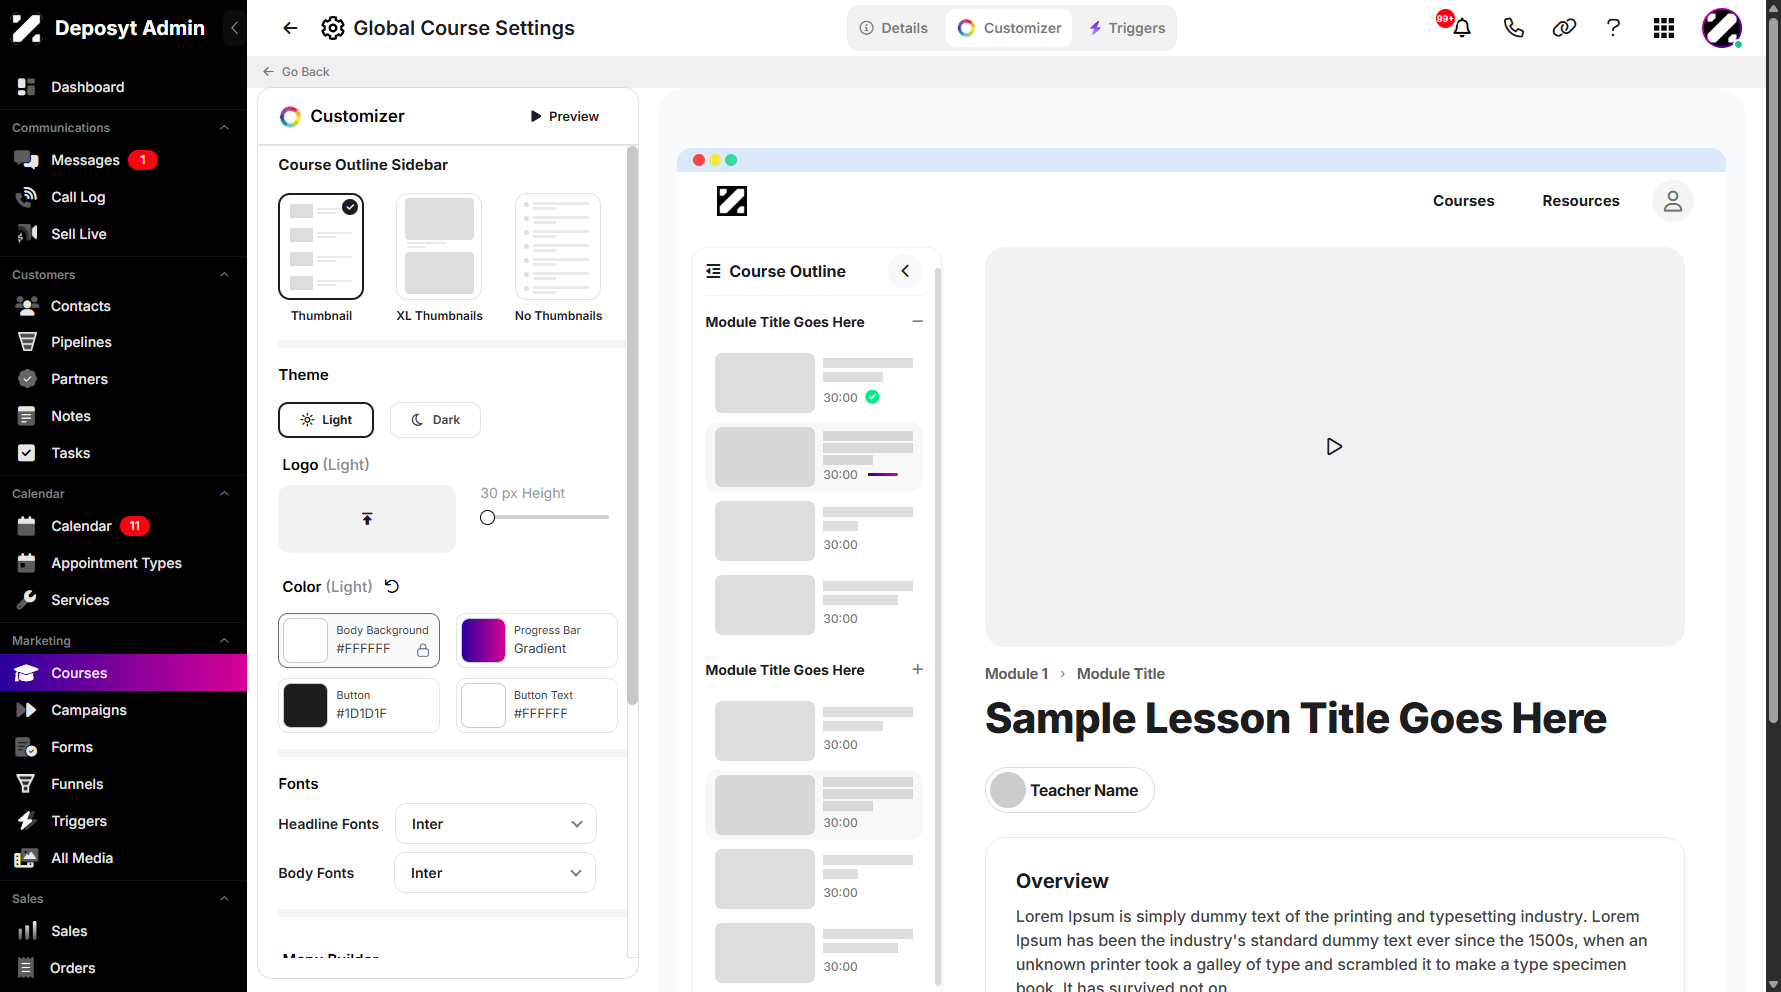The width and height of the screenshot is (1781, 992).
Task: Open the Progress Bar gradient swatch
Action: pos(483,640)
